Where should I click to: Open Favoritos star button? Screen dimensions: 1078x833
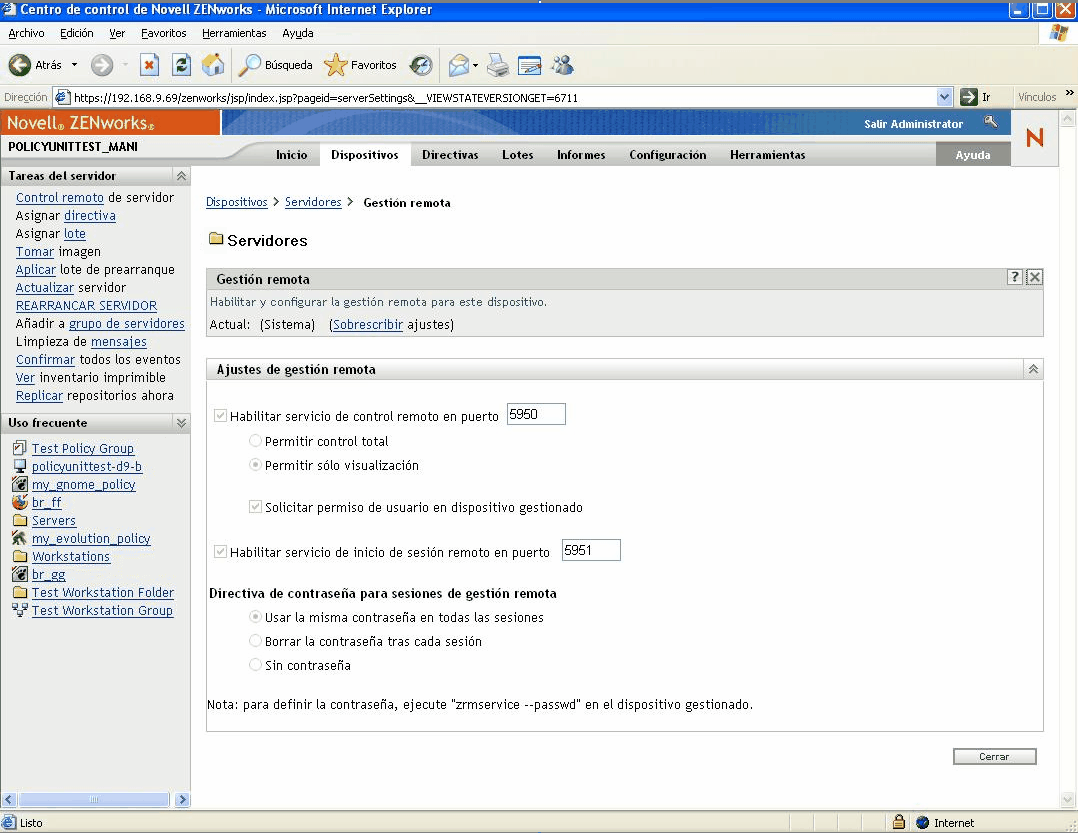(360, 65)
